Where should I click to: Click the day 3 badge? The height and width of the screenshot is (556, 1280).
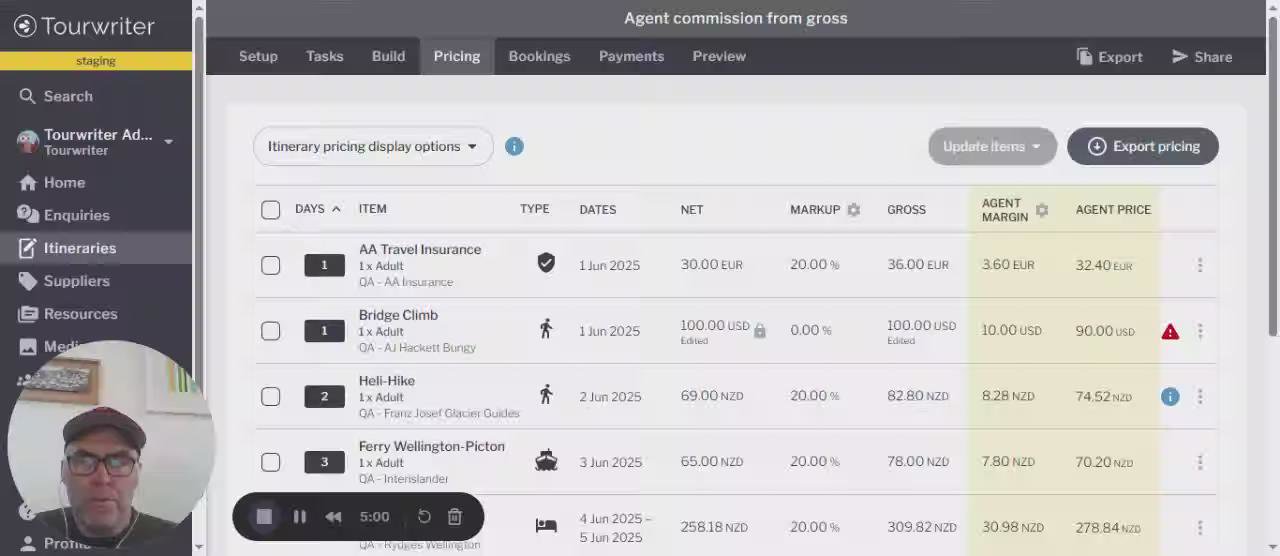click(324, 462)
